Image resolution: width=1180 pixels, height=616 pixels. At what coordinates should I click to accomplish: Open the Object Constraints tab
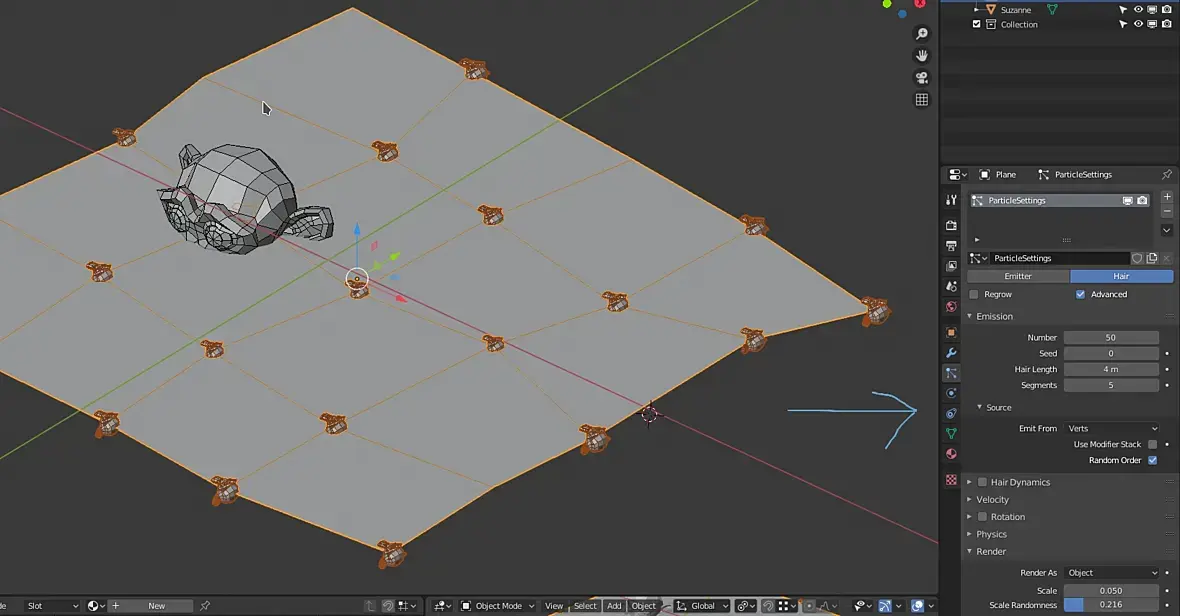[x=951, y=414]
